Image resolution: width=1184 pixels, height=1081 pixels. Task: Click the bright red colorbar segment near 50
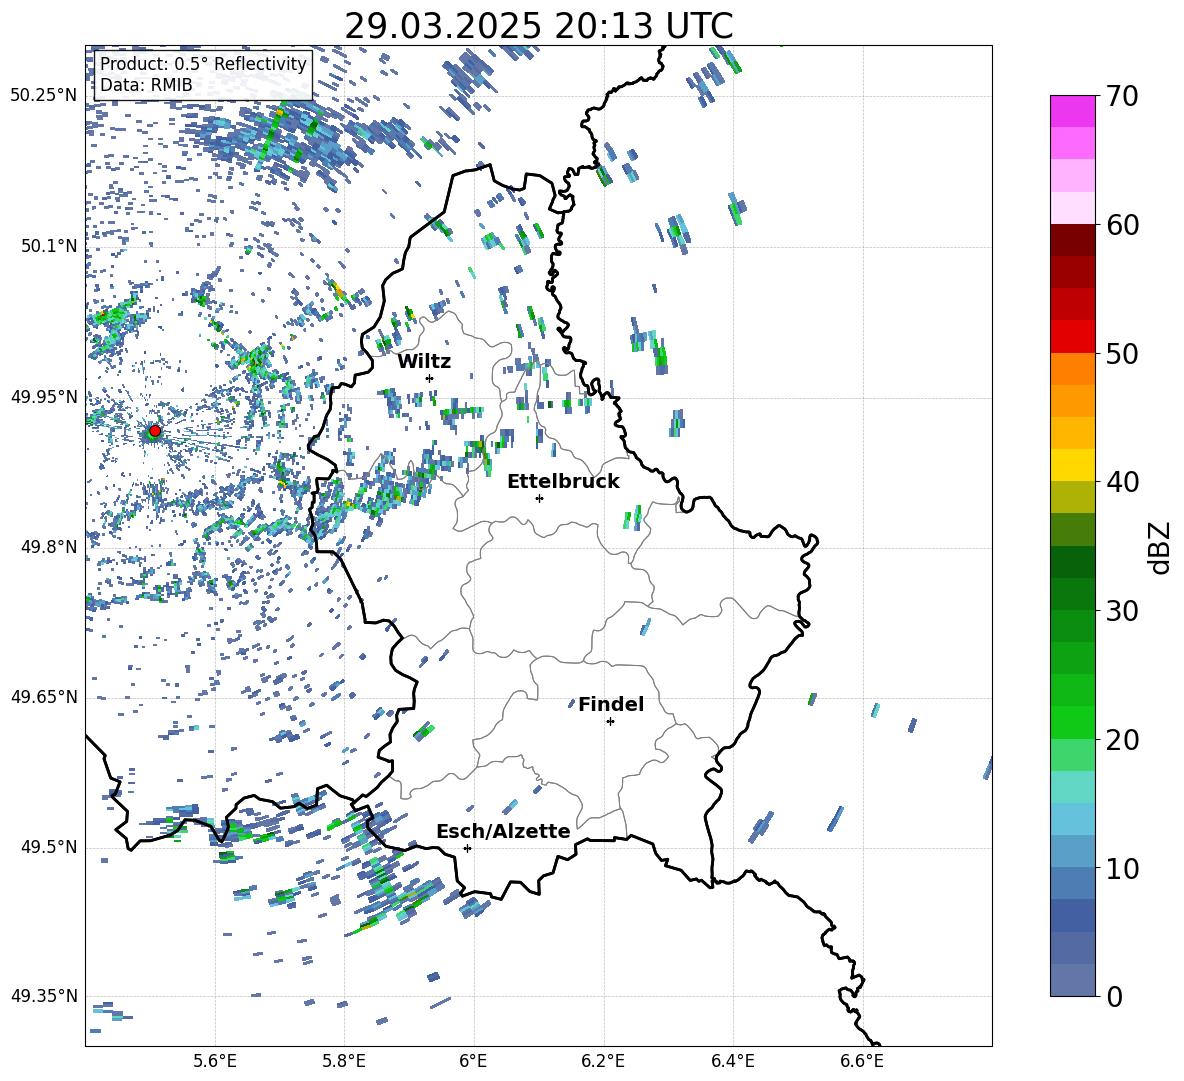tap(1072, 337)
